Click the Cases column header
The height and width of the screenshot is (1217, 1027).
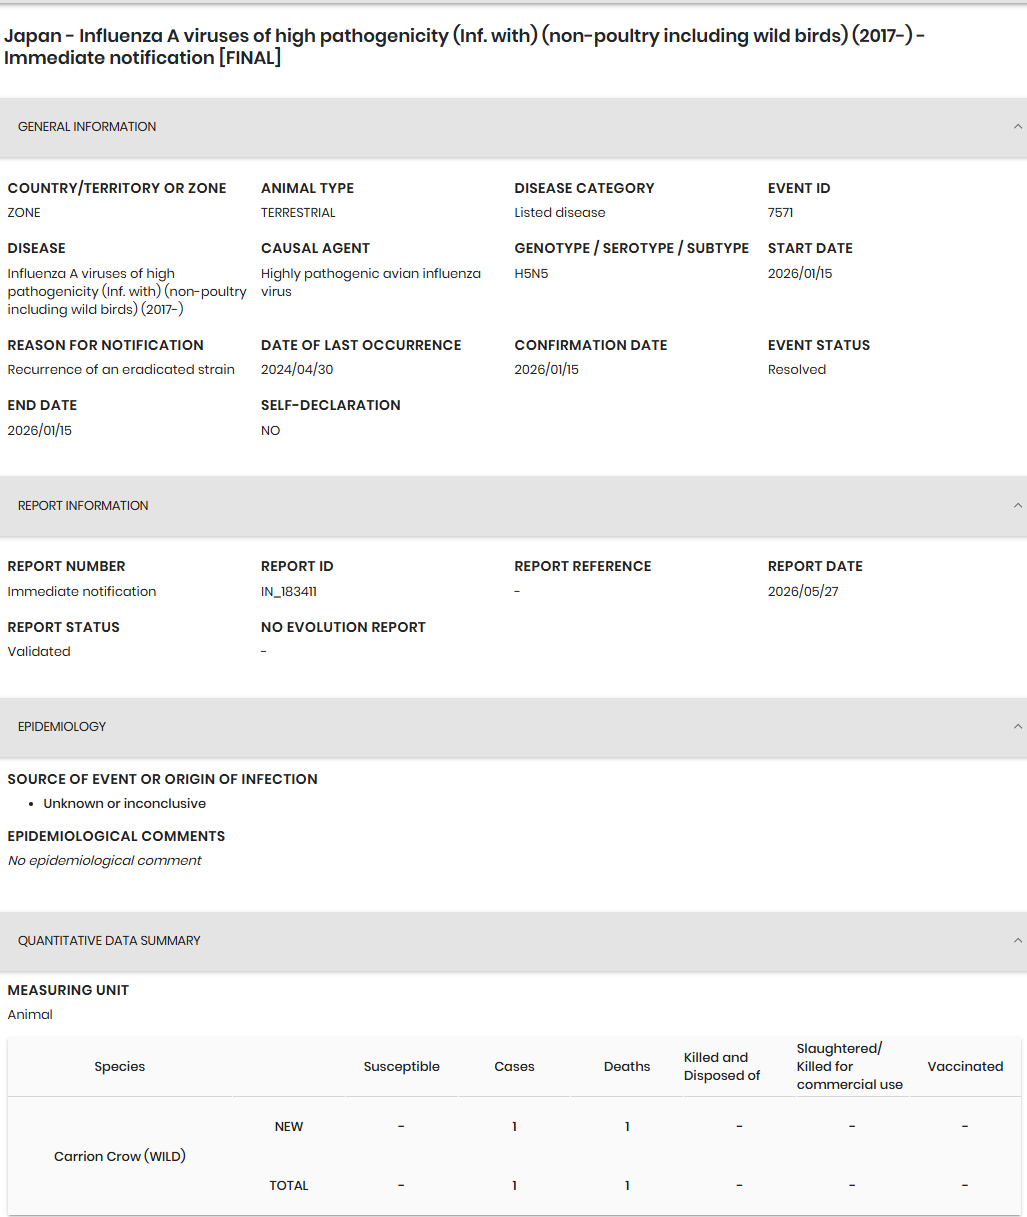514,1067
